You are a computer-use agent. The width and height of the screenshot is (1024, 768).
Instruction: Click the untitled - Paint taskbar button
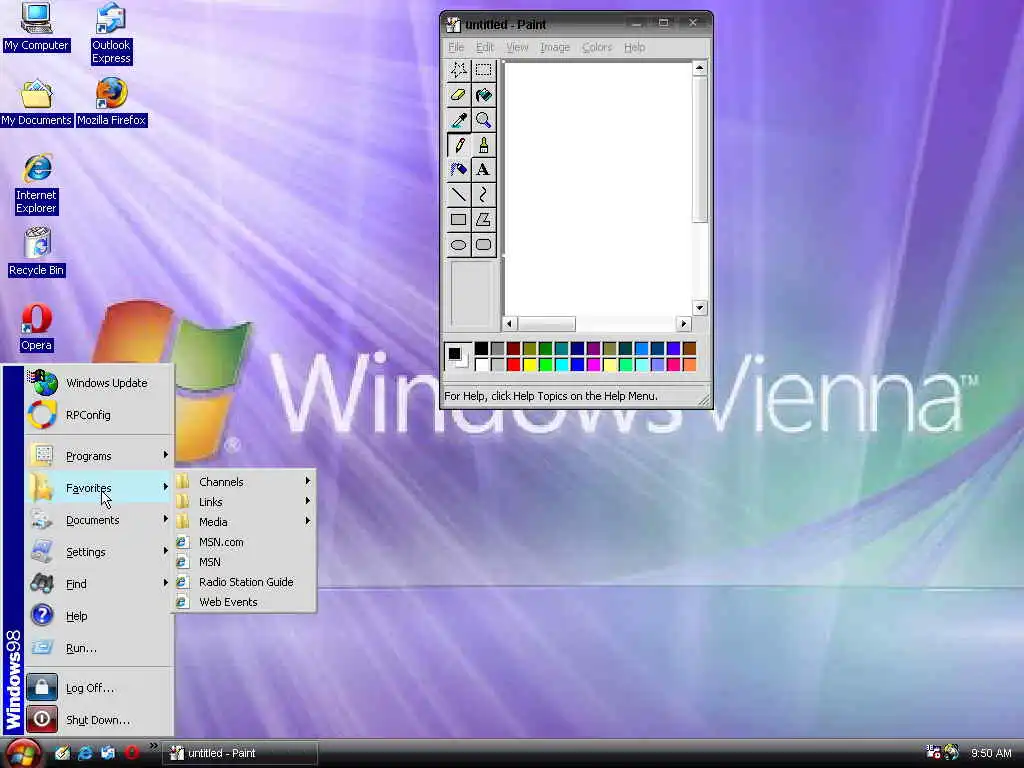(x=240, y=753)
